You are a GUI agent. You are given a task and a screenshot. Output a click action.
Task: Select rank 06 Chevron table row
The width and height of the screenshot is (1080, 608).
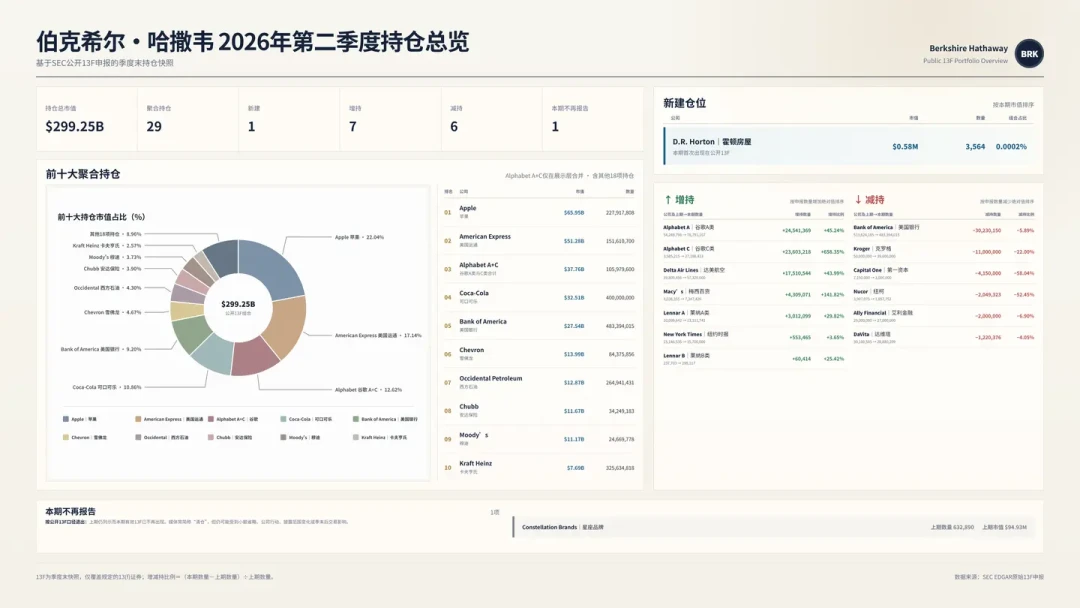pyautogui.click(x=539, y=354)
